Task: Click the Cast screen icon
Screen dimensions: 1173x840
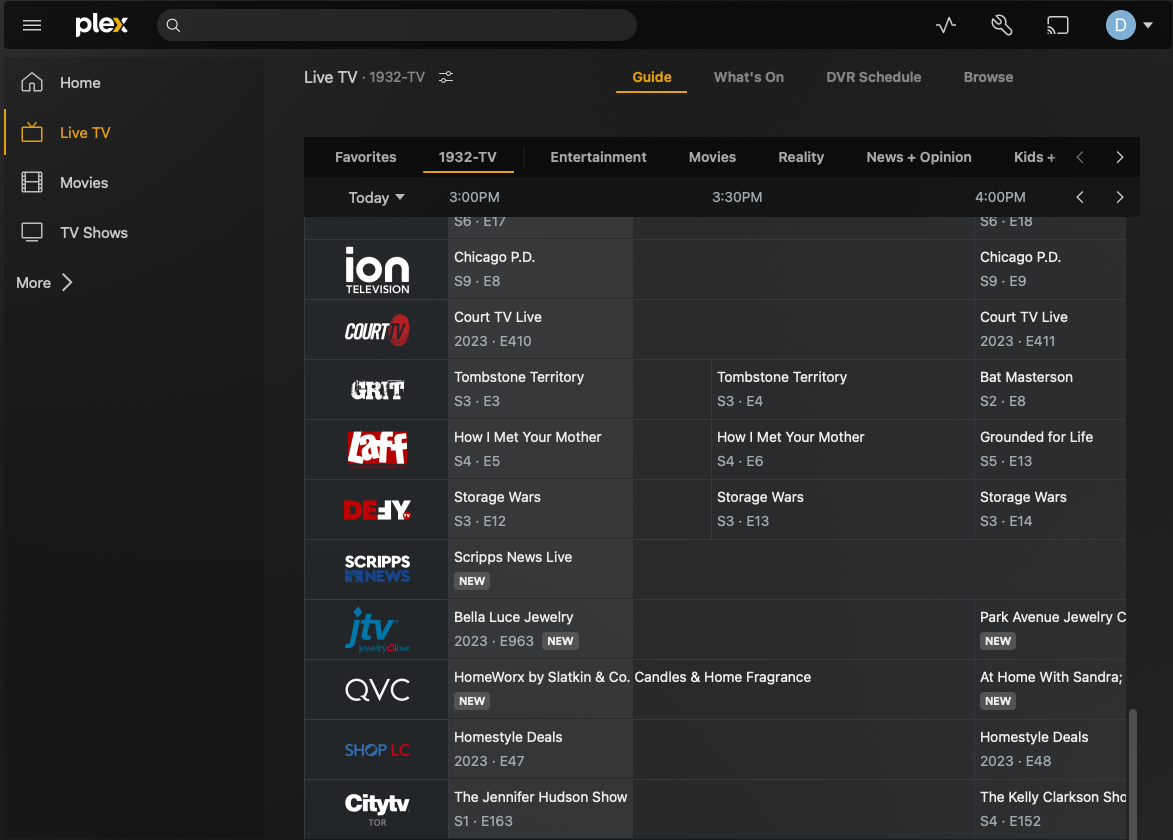Action: (x=1057, y=25)
